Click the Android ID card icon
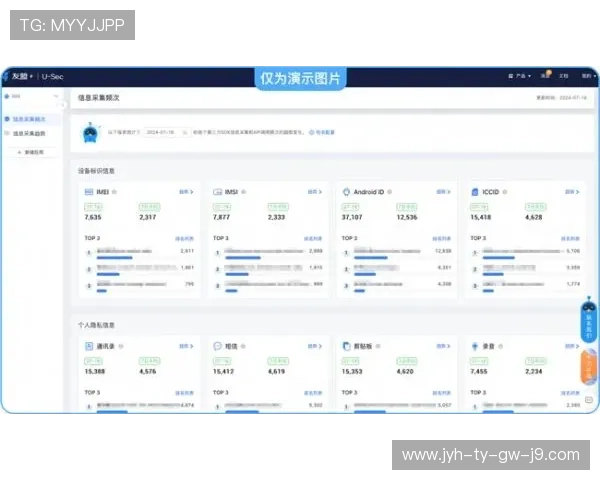The height and width of the screenshot is (480, 600). (x=346, y=192)
